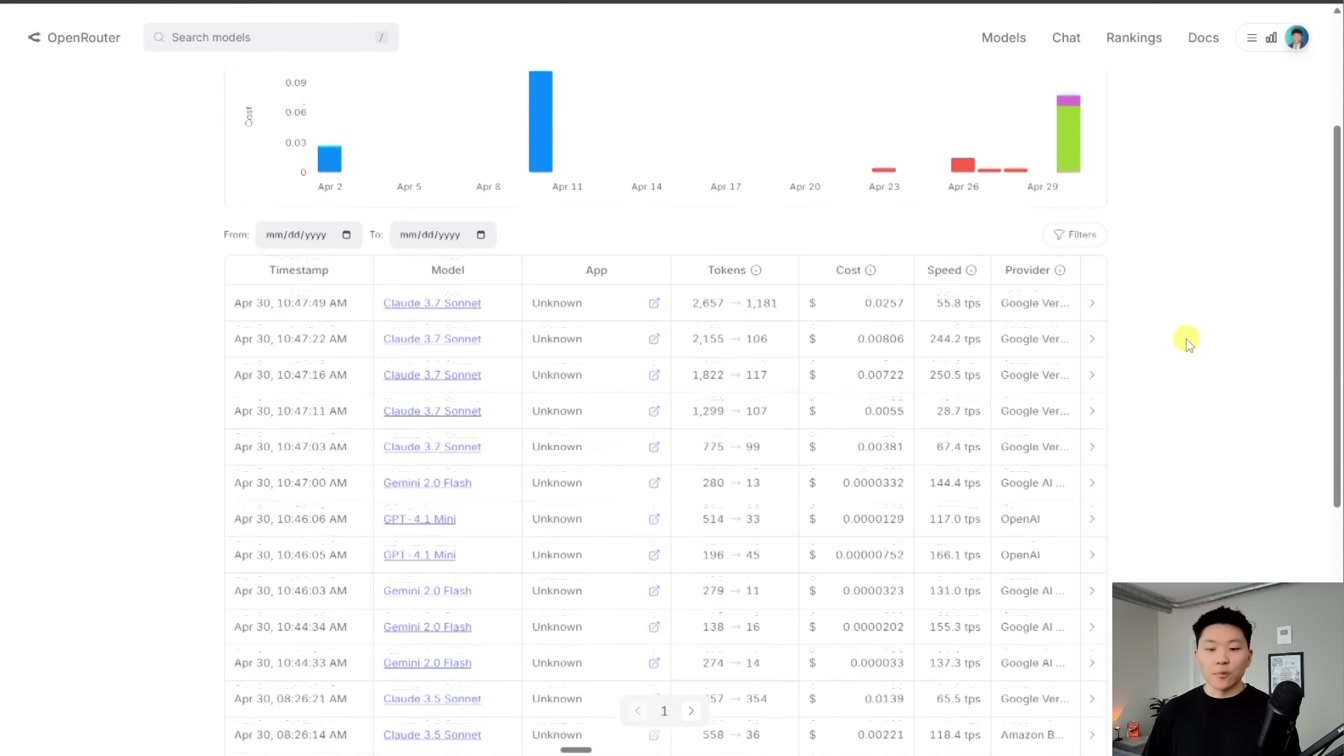Focus the Search models field
This screenshot has width=1344, height=756.
[271, 37]
